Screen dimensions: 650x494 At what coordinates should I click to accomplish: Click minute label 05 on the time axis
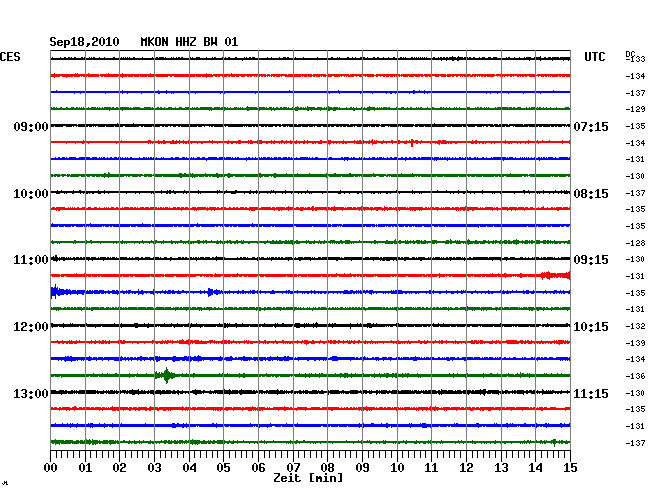[x=223, y=467]
